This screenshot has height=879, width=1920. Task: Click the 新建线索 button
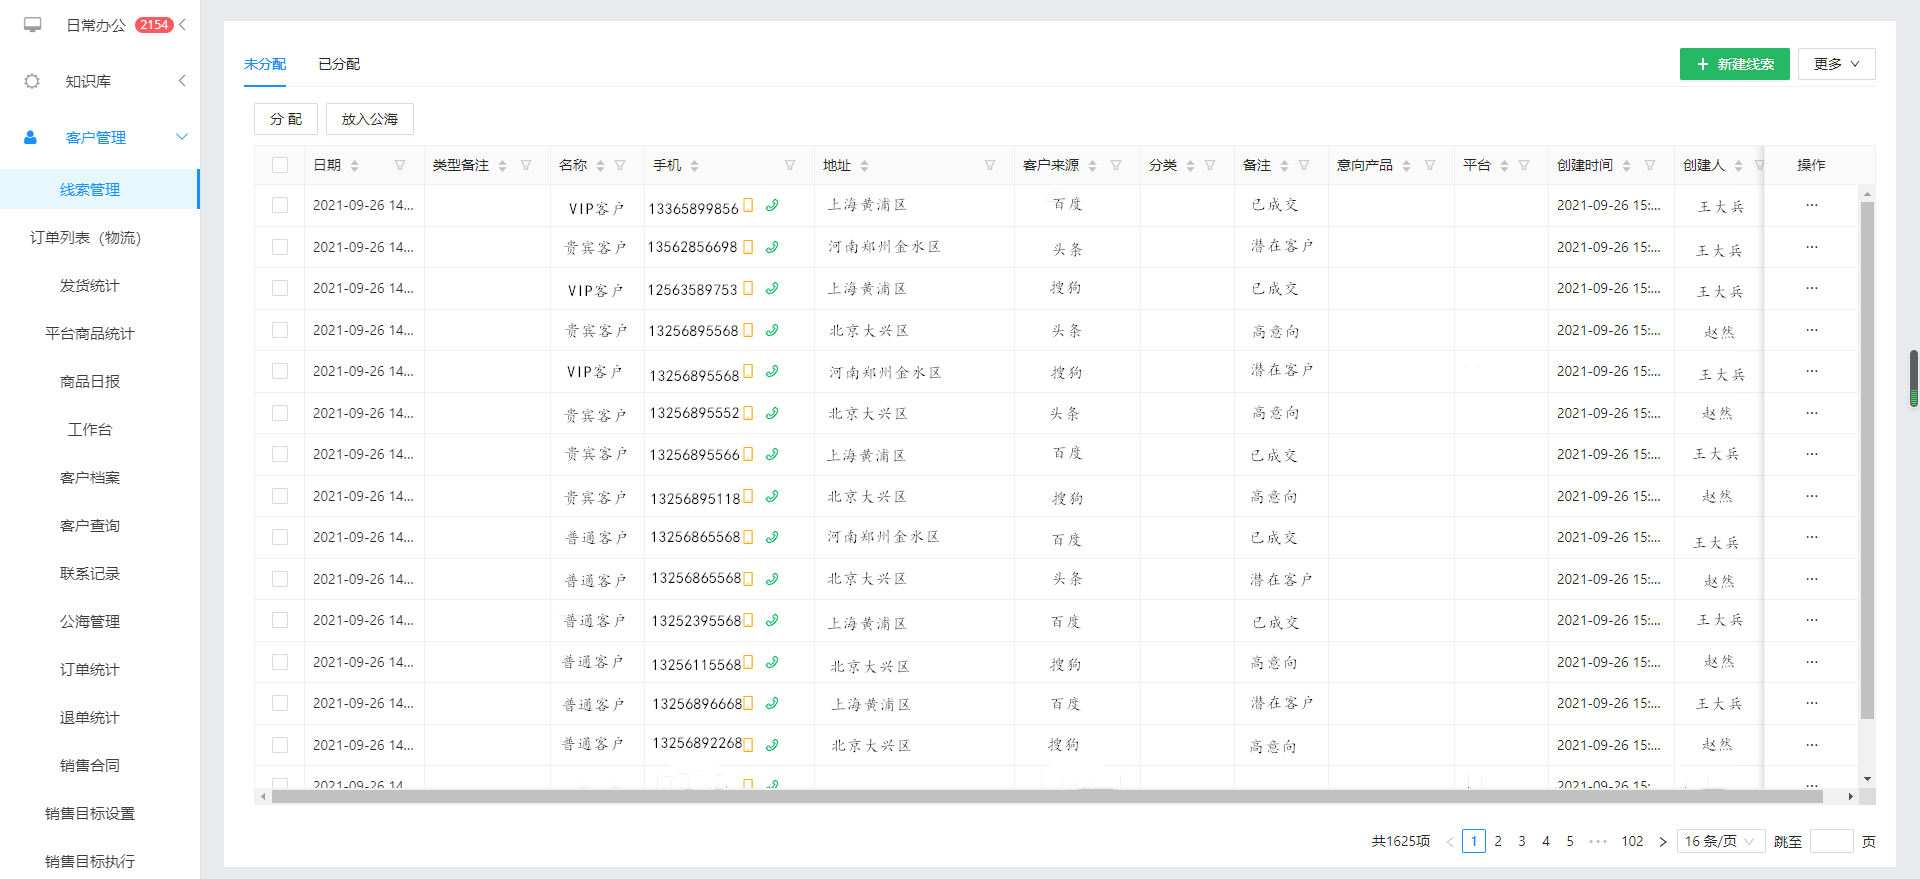point(1735,64)
